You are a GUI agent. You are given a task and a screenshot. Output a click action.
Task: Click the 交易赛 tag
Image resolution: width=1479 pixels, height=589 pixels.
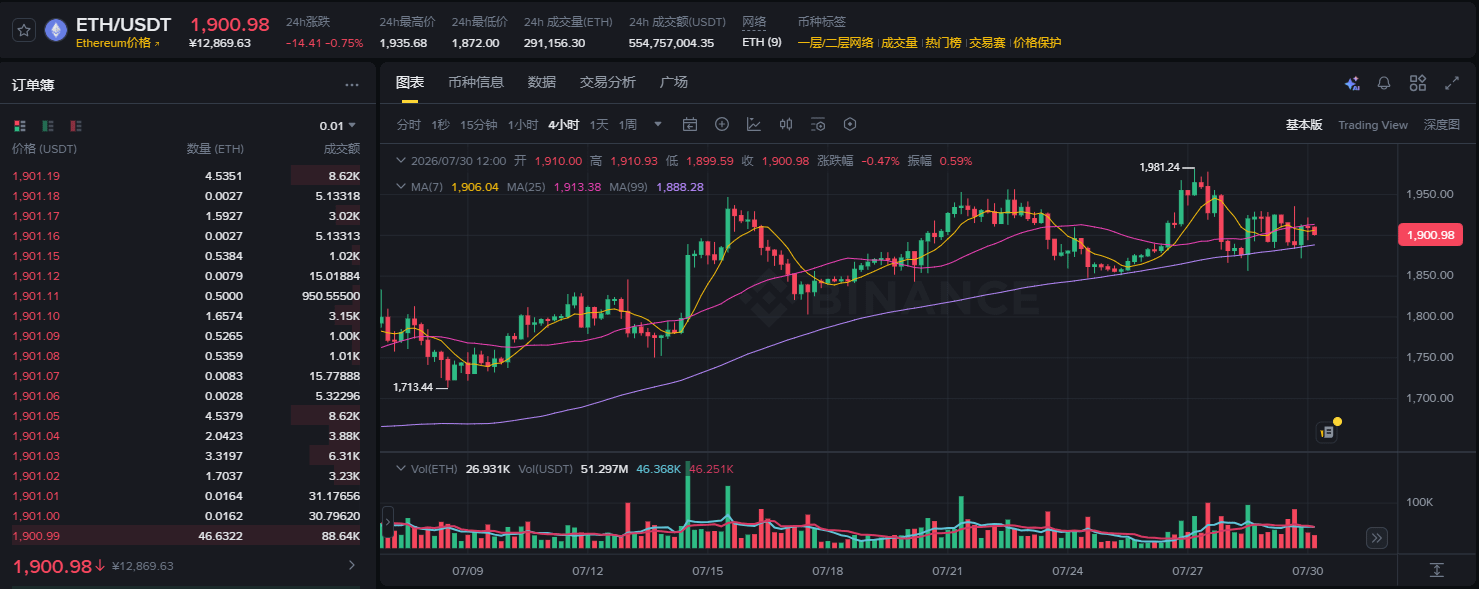pyautogui.click(x=987, y=43)
